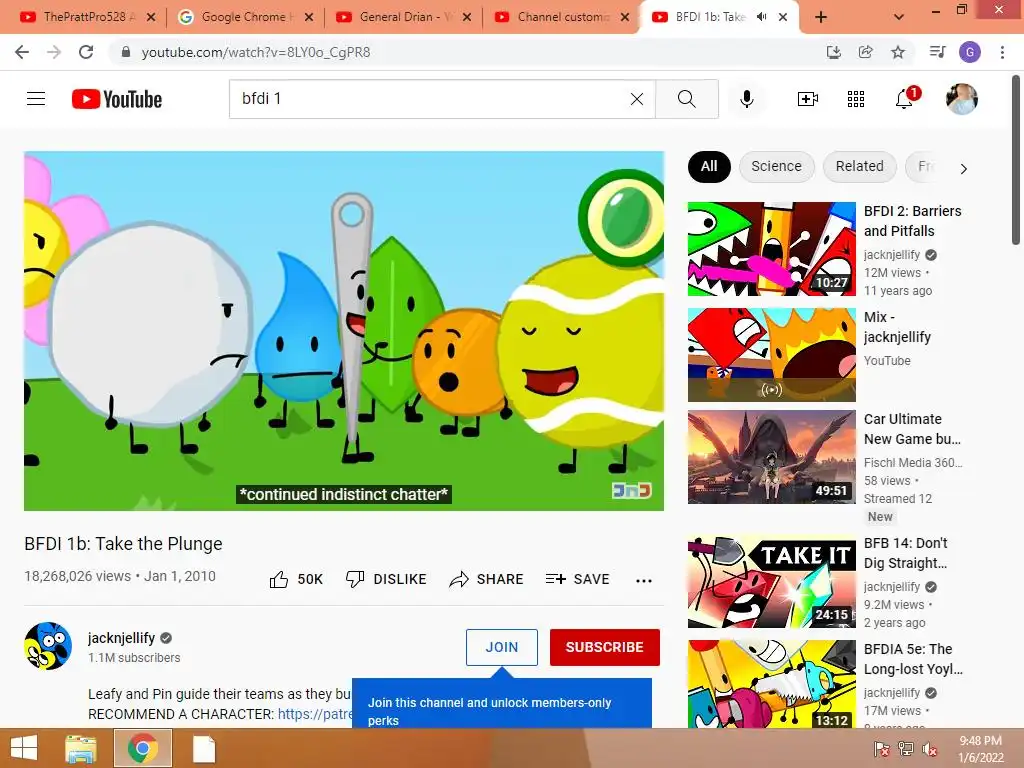Save the video to a playlist
Image resolution: width=1024 pixels, height=768 pixels.
pos(577,579)
